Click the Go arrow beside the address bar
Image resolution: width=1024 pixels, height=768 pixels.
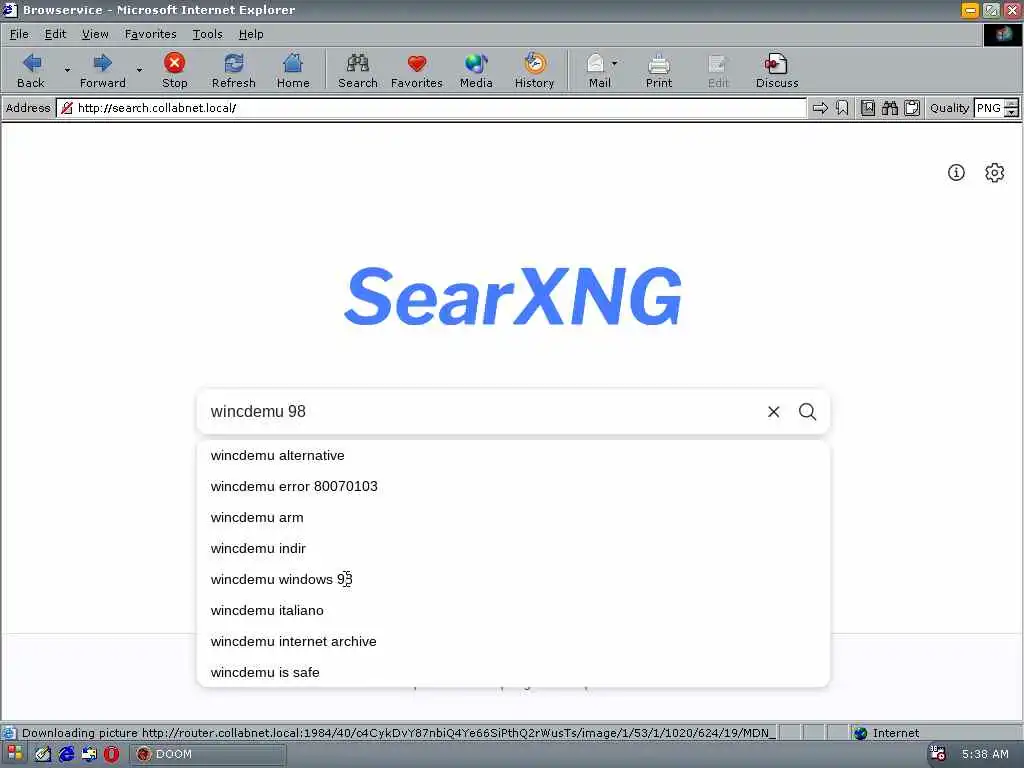[820, 108]
